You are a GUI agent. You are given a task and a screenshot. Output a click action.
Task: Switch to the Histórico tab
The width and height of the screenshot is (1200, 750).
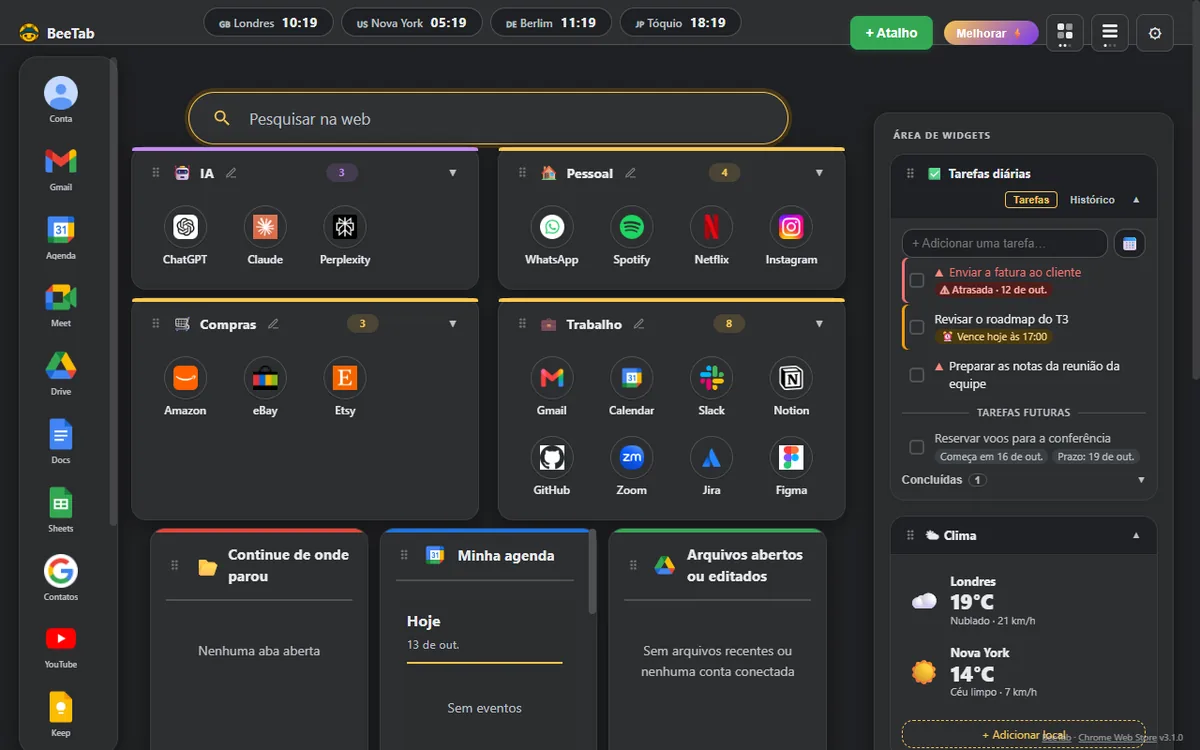1092,200
